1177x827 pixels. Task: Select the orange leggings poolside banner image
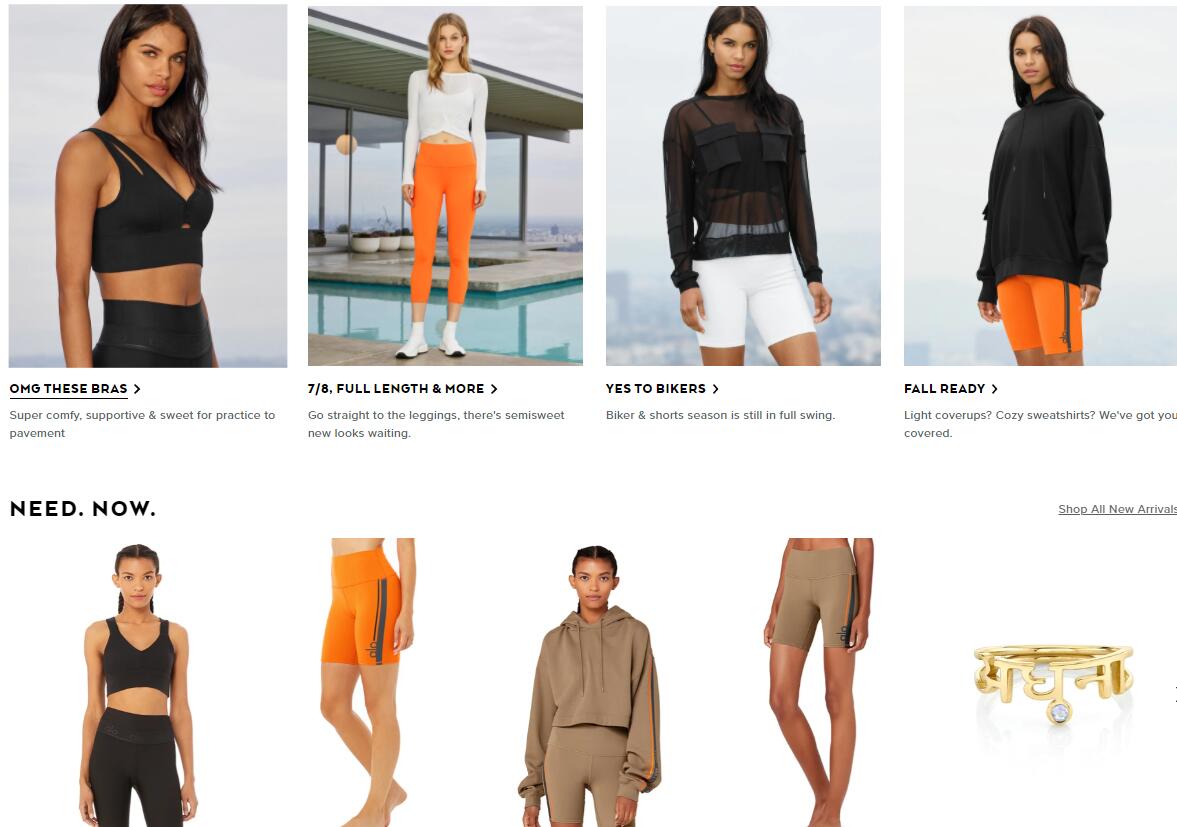[x=445, y=186]
